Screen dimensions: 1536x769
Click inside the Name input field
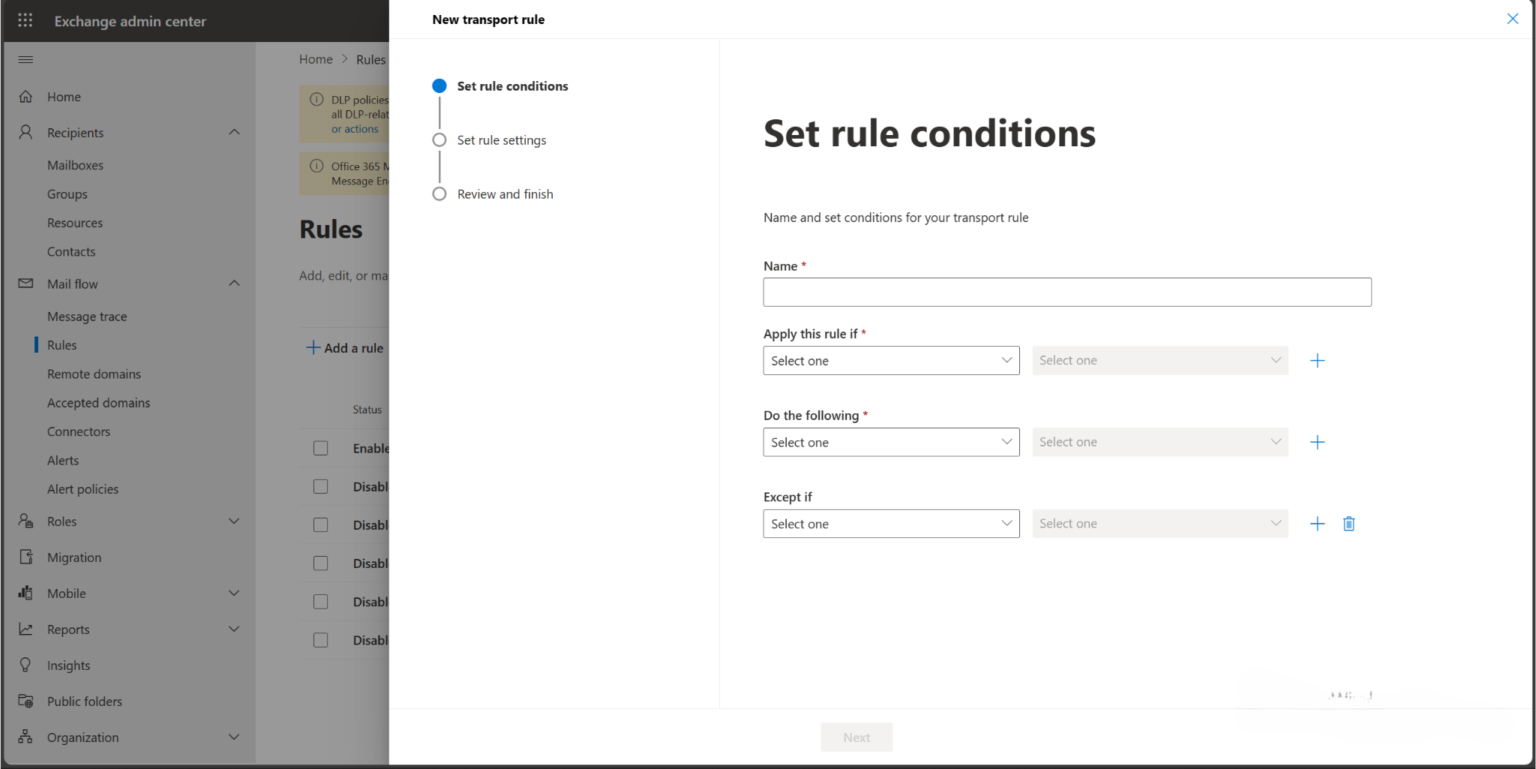click(x=1066, y=291)
